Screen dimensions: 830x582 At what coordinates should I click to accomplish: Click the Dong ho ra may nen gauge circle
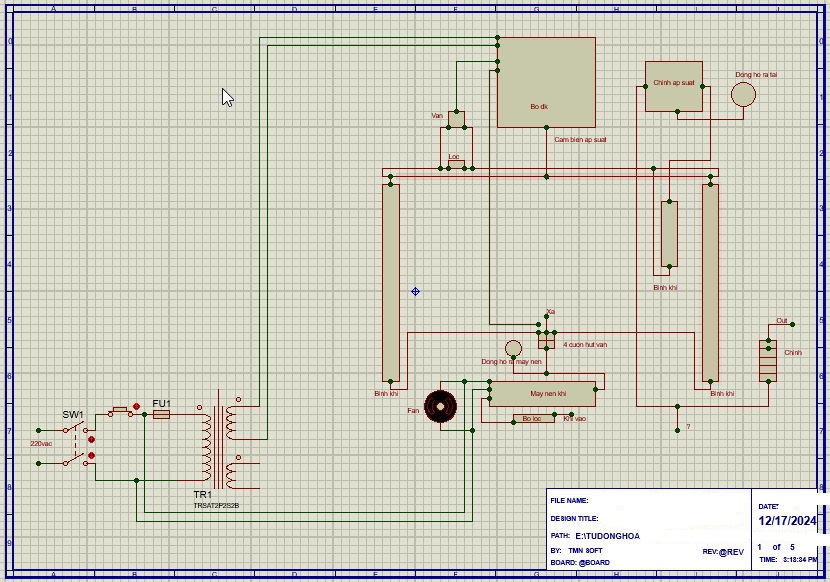pos(513,348)
